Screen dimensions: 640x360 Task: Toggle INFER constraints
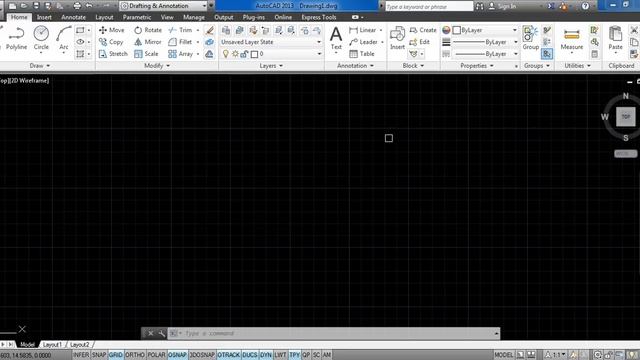tap(81, 355)
